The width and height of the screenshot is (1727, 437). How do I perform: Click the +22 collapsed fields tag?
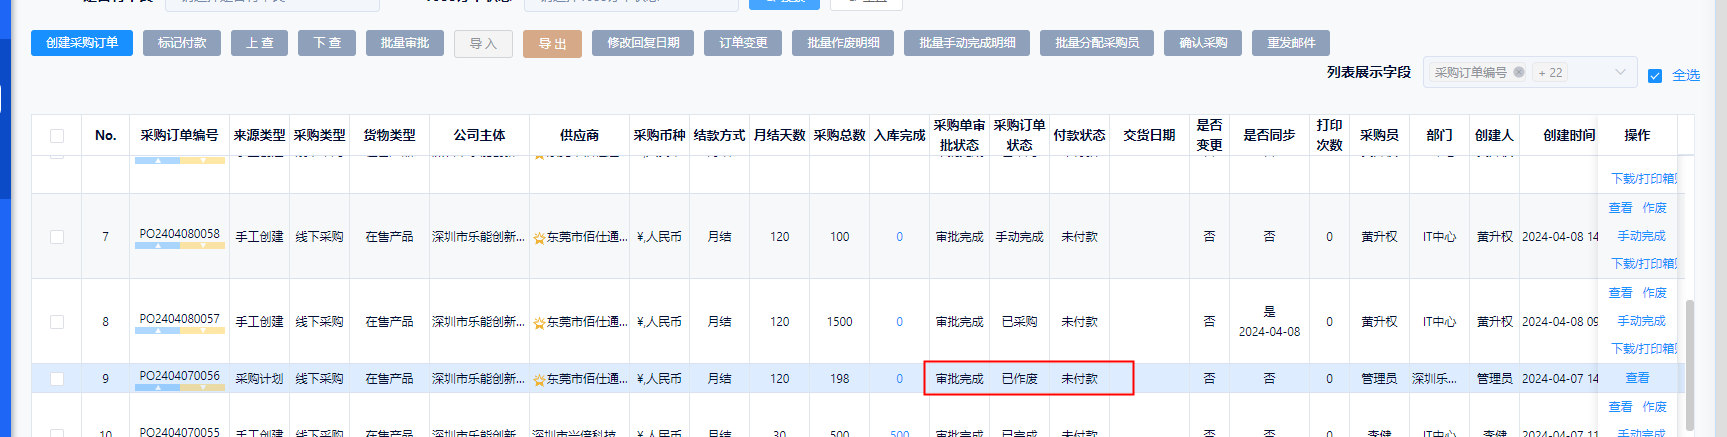coord(1550,73)
